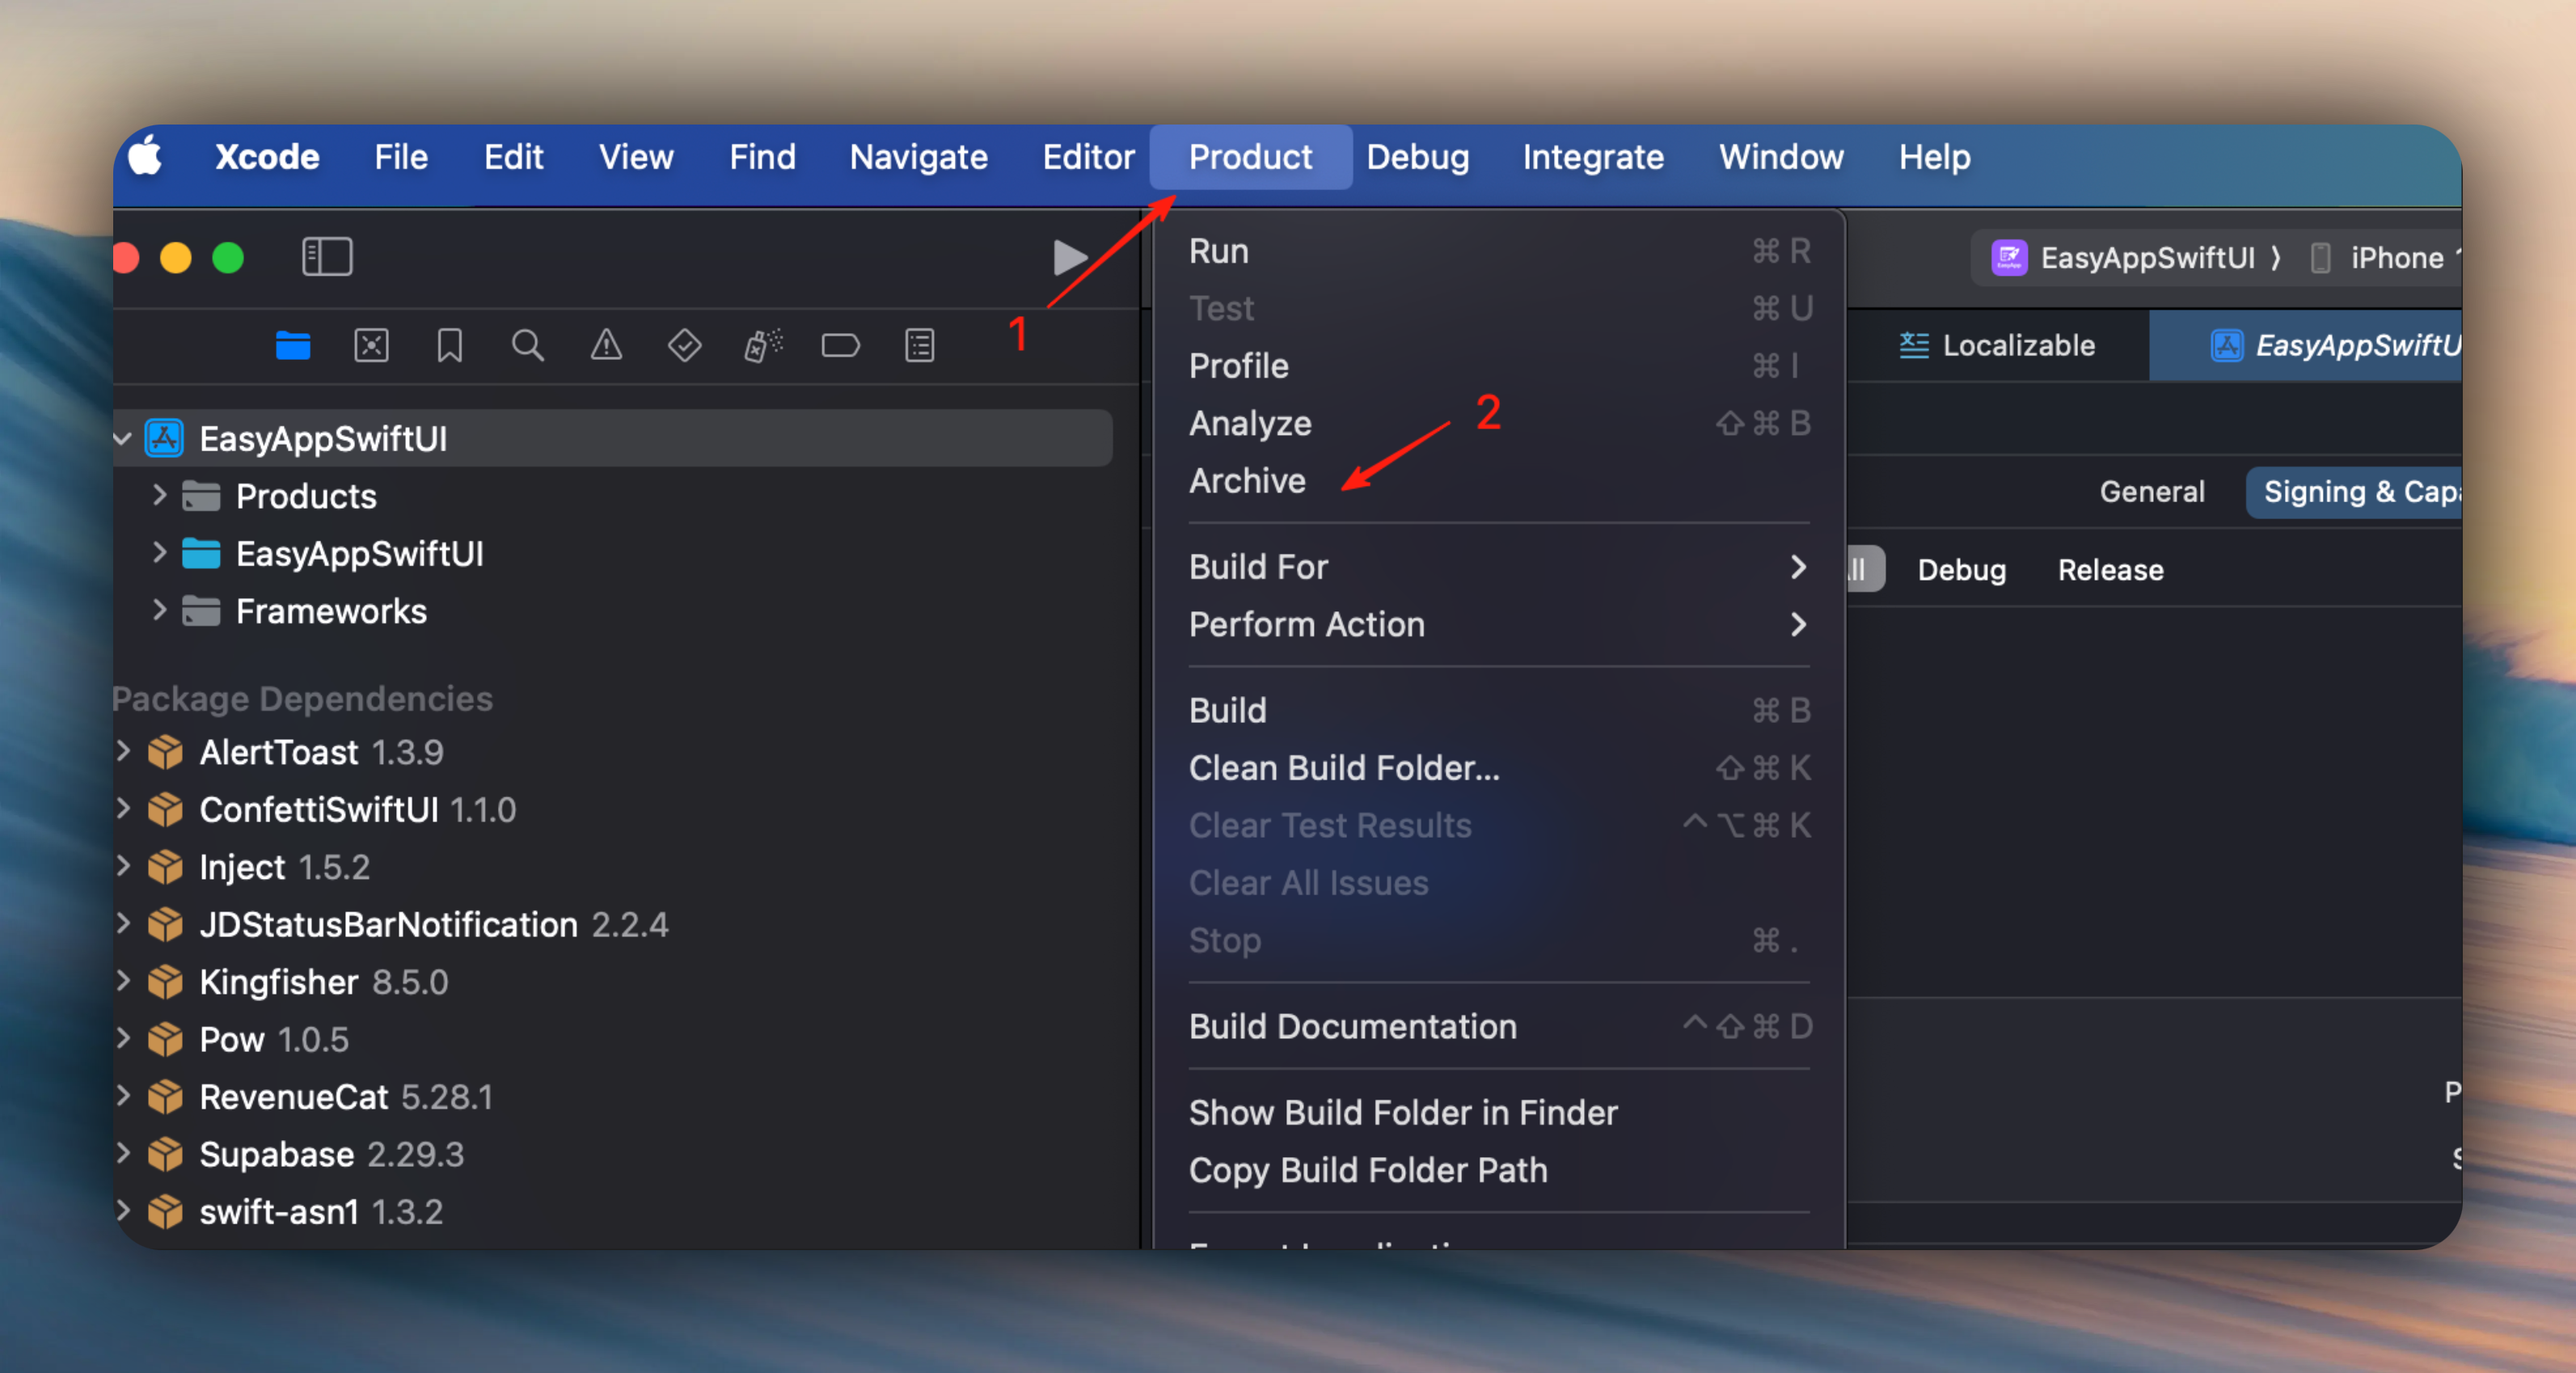The height and width of the screenshot is (1373, 2576).
Task: Expand the Kingfisher package dependency
Action: point(123,981)
